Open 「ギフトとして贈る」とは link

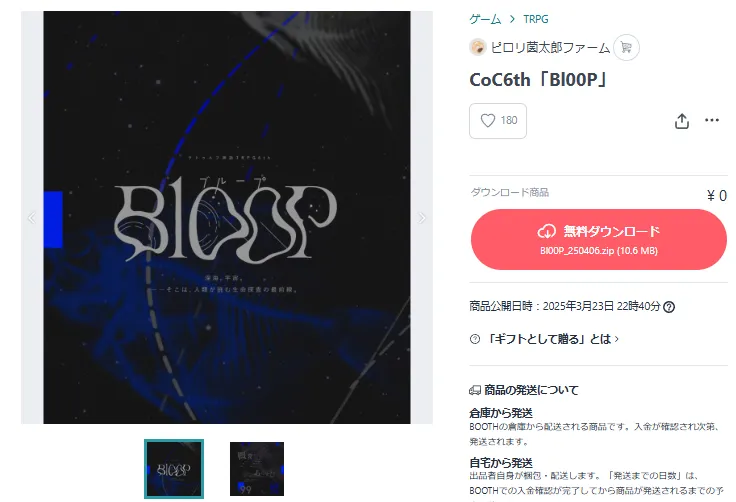[x=549, y=339]
